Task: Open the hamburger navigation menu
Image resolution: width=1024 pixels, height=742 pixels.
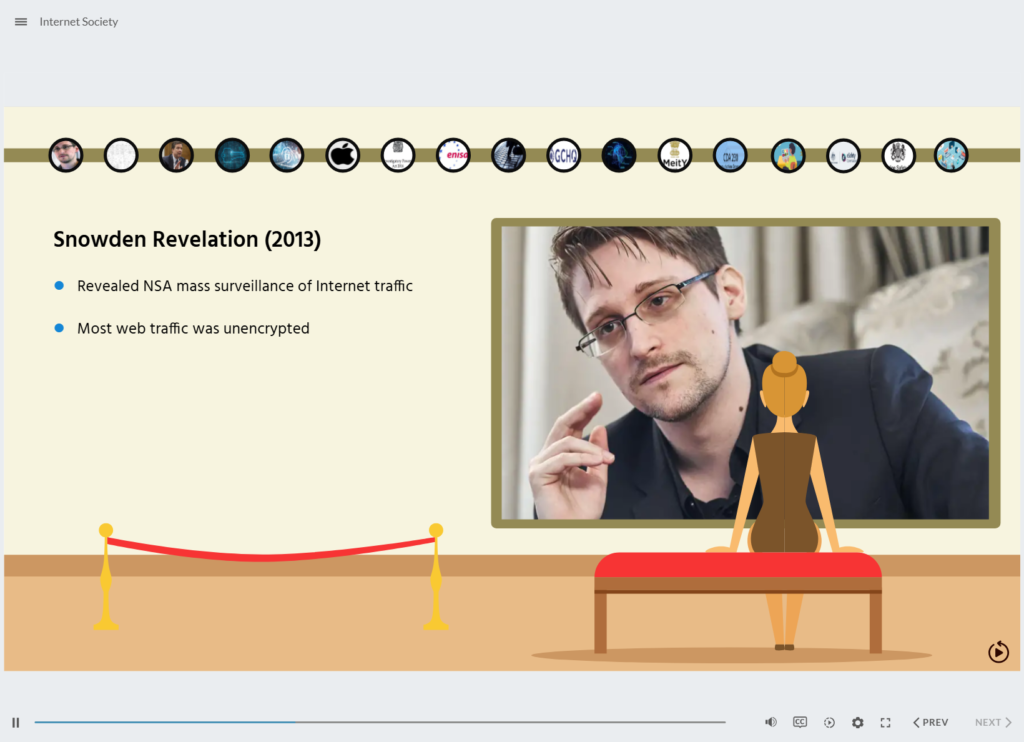Action: coord(20,21)
